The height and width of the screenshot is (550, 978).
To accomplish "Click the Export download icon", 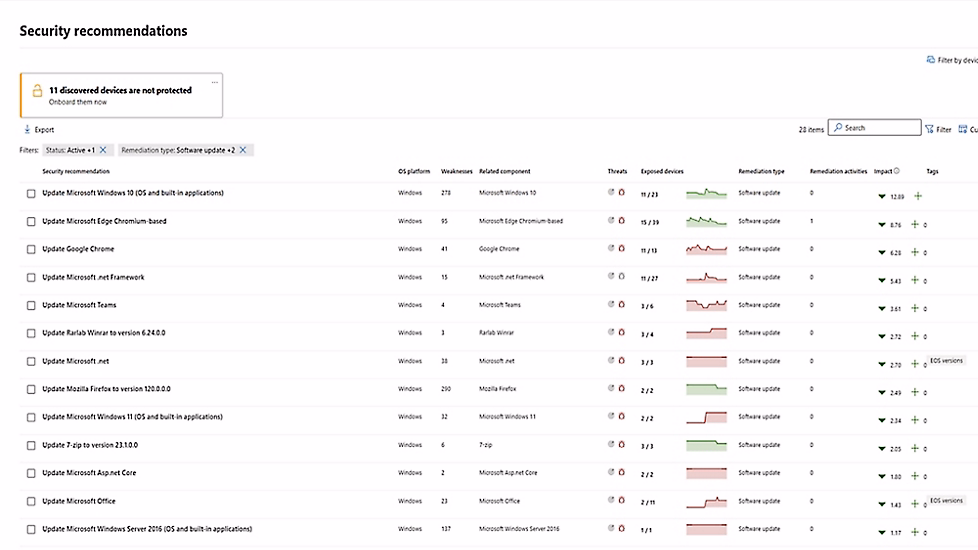I will coord(27,130).
